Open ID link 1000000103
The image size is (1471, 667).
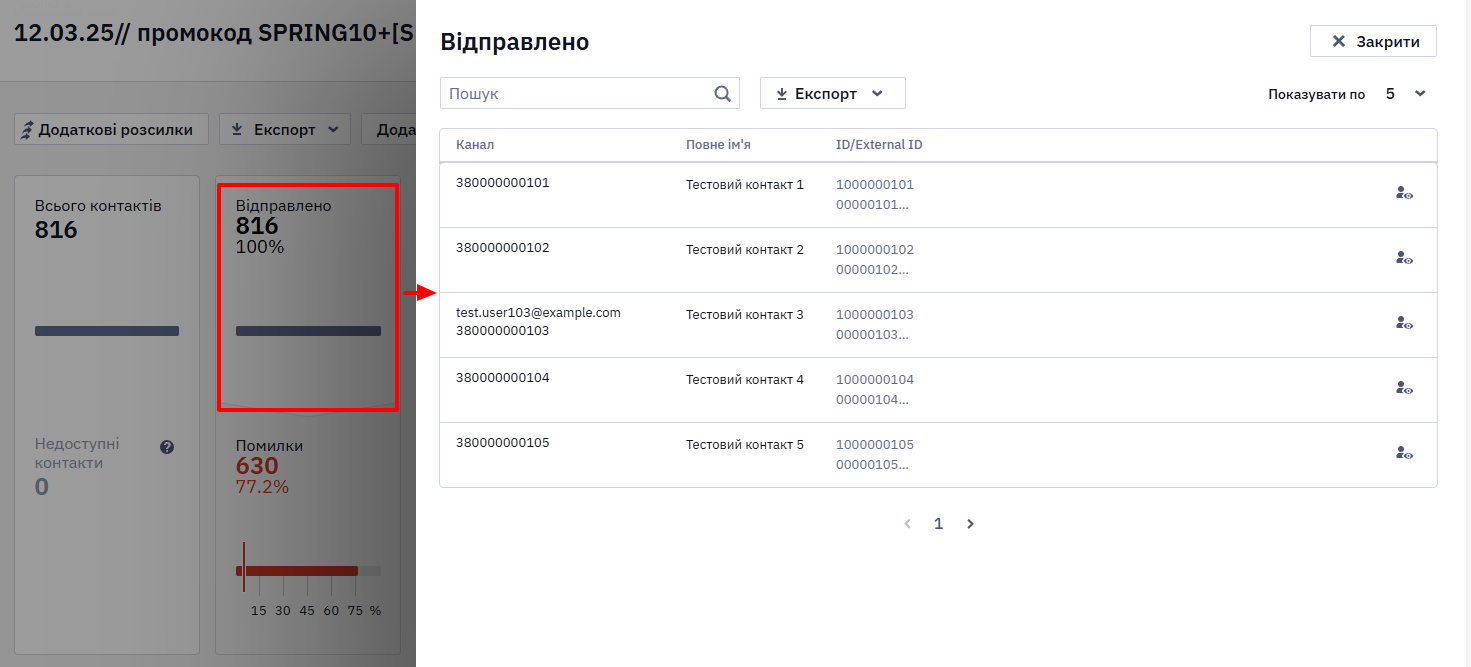(875, 315)
